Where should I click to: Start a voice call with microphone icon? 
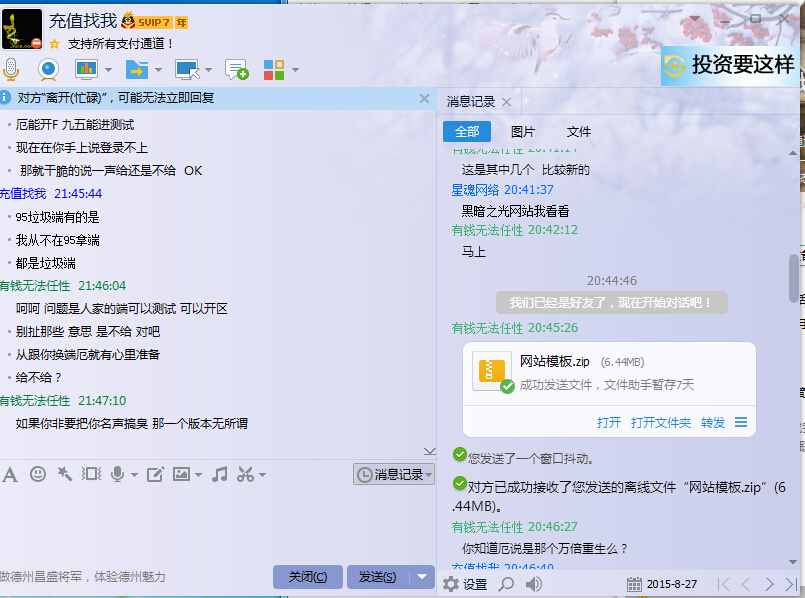pos(11,69)
